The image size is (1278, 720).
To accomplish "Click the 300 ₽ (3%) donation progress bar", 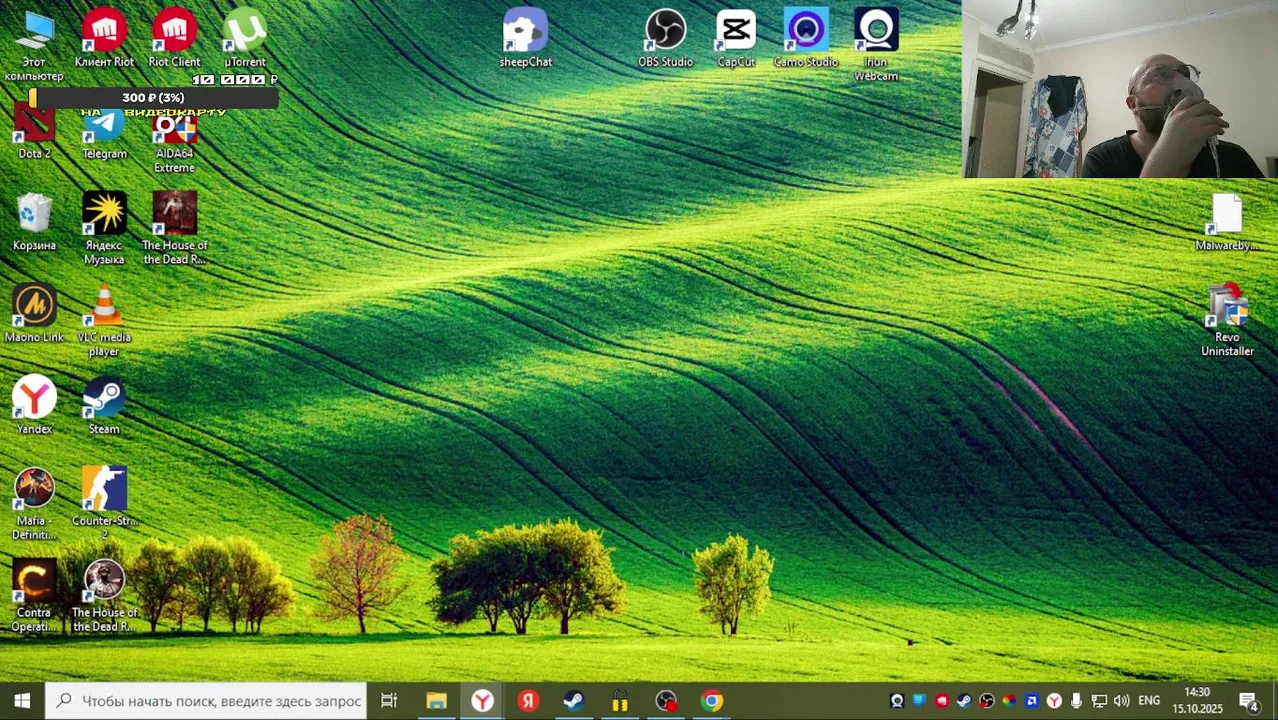I will pos(153,98).
